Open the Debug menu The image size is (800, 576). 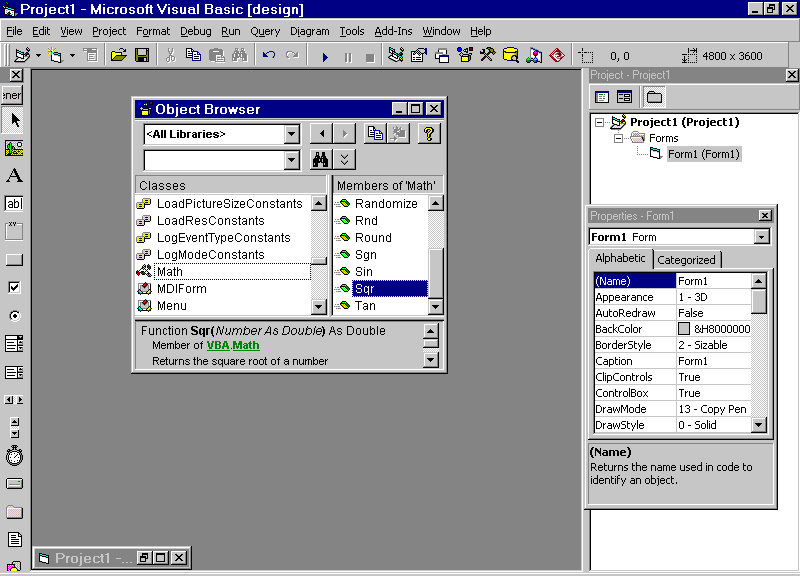(x=195, y=31)
